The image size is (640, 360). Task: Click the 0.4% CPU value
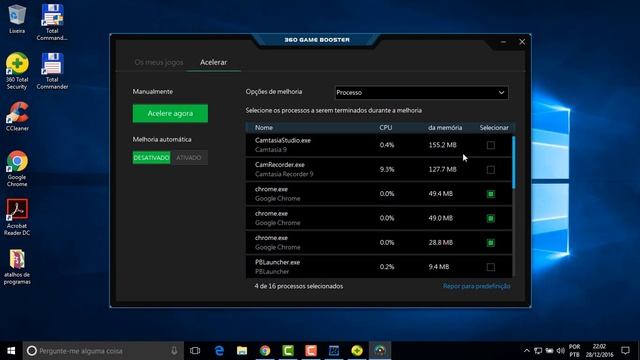click(387, 145)
